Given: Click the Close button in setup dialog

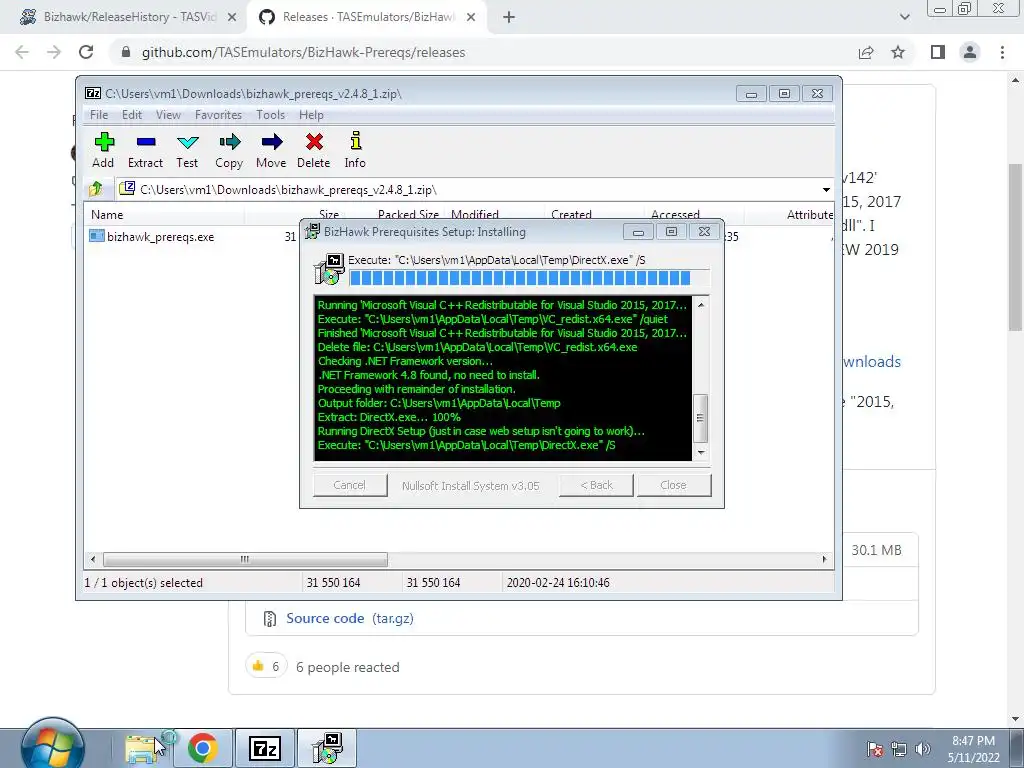Looking at the screenshot, I should 673,485.
